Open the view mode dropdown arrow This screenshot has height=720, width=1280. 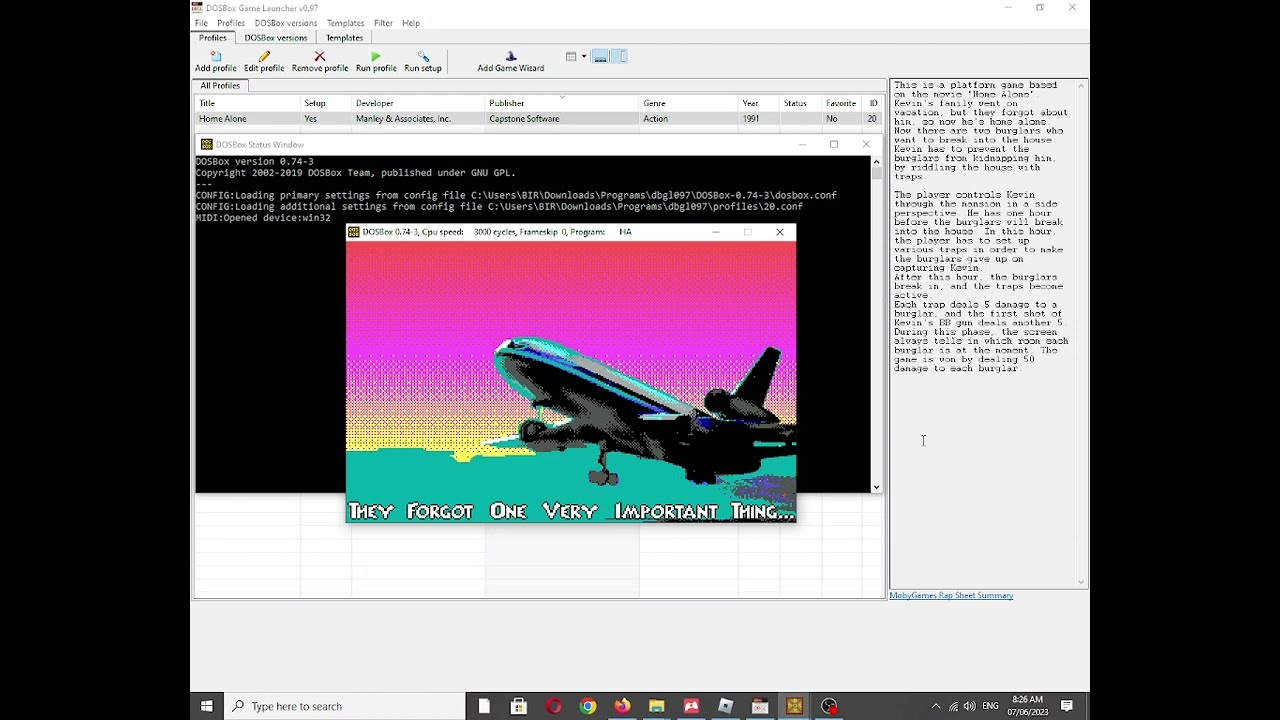[584, 57]
